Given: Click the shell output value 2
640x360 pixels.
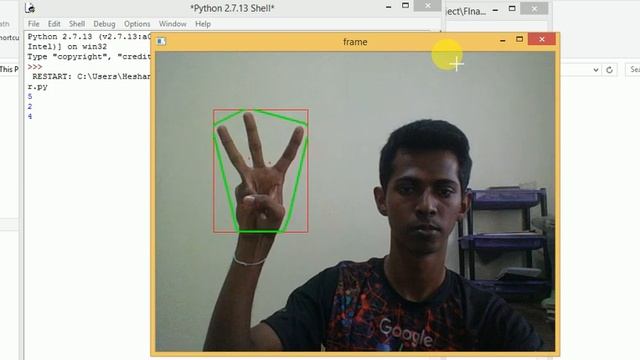Looking at the screenshot, I should coord(30,107).
